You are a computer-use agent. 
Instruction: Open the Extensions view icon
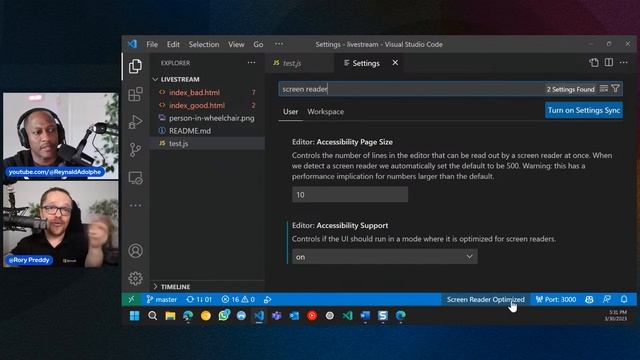[135, 94]
